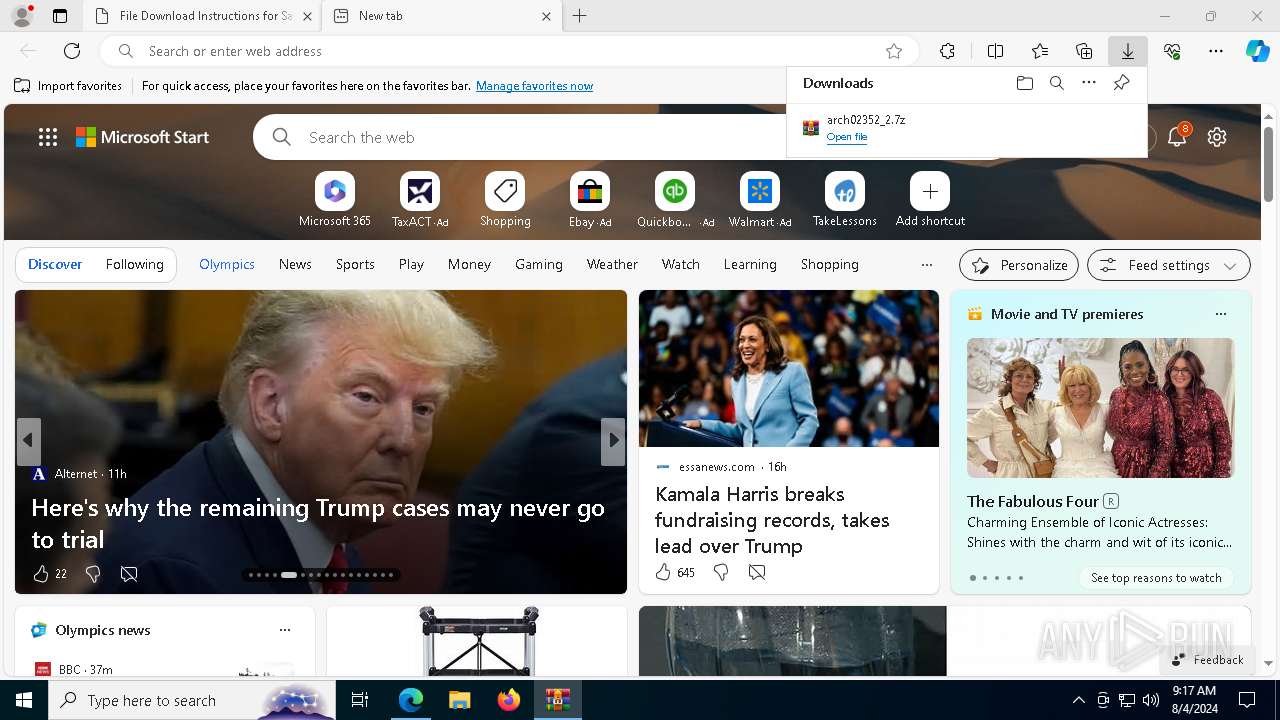Open page settings gear icon
This screenshot has height=720, width=1280.
[1217, 137]
